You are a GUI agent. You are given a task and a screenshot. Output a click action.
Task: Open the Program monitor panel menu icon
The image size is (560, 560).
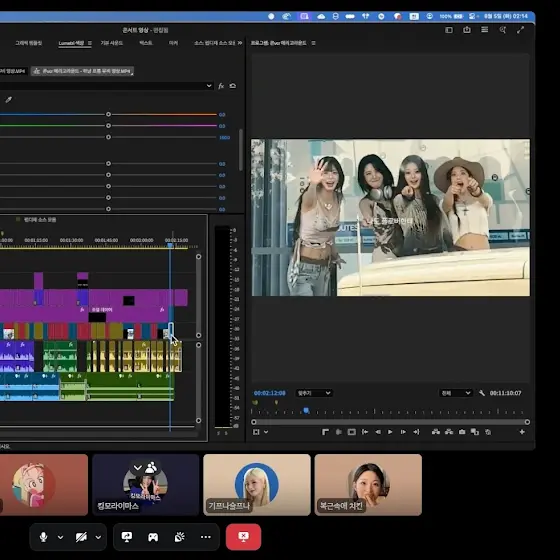click(x=313, y=43)
